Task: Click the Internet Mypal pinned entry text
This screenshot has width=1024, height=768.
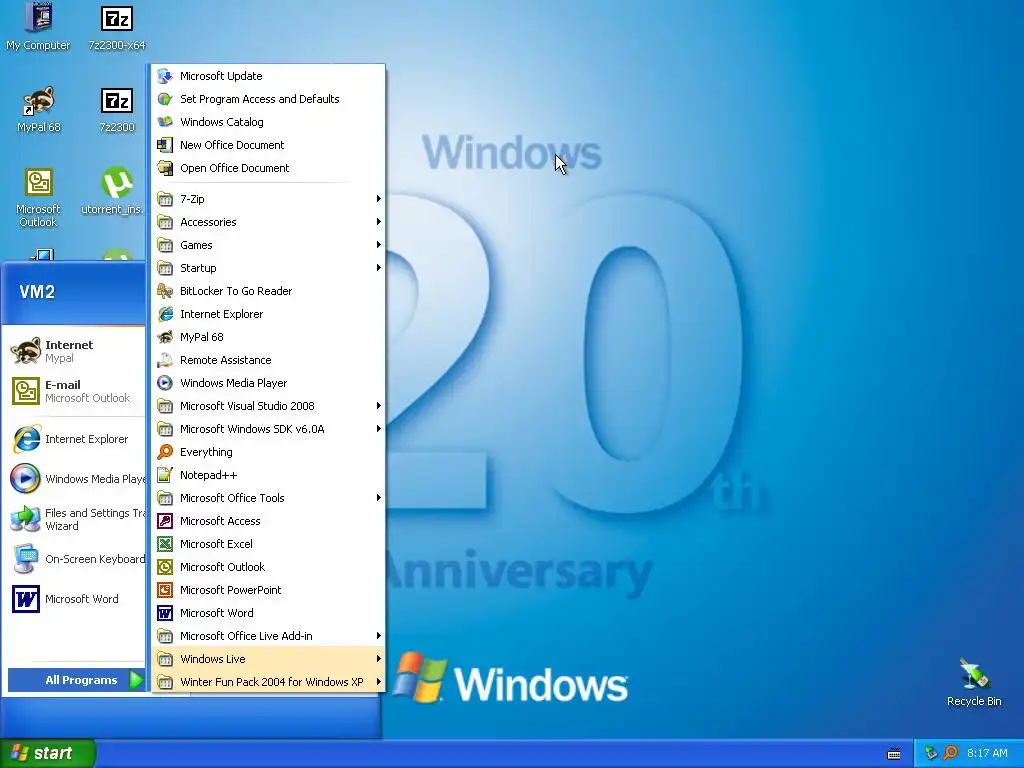Action: click(x=69, y=351)
